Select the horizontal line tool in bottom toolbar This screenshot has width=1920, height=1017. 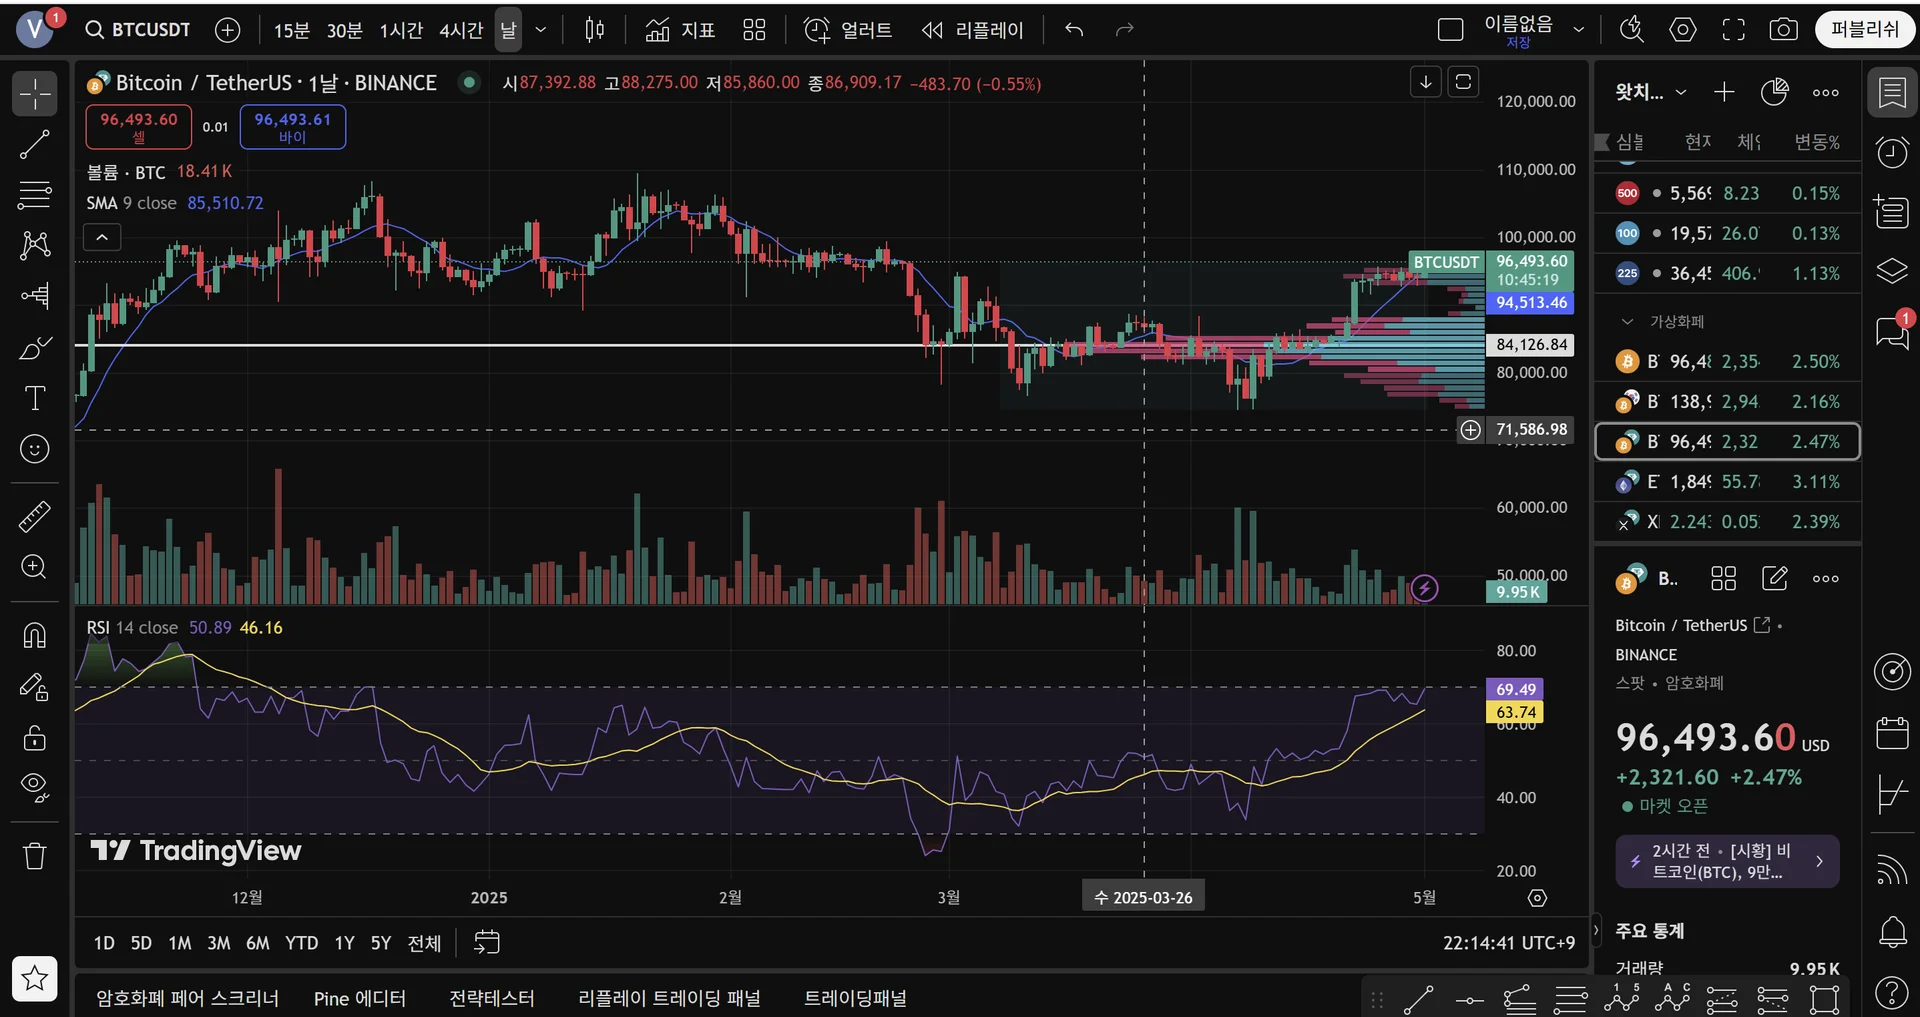tap(1469, 999)
